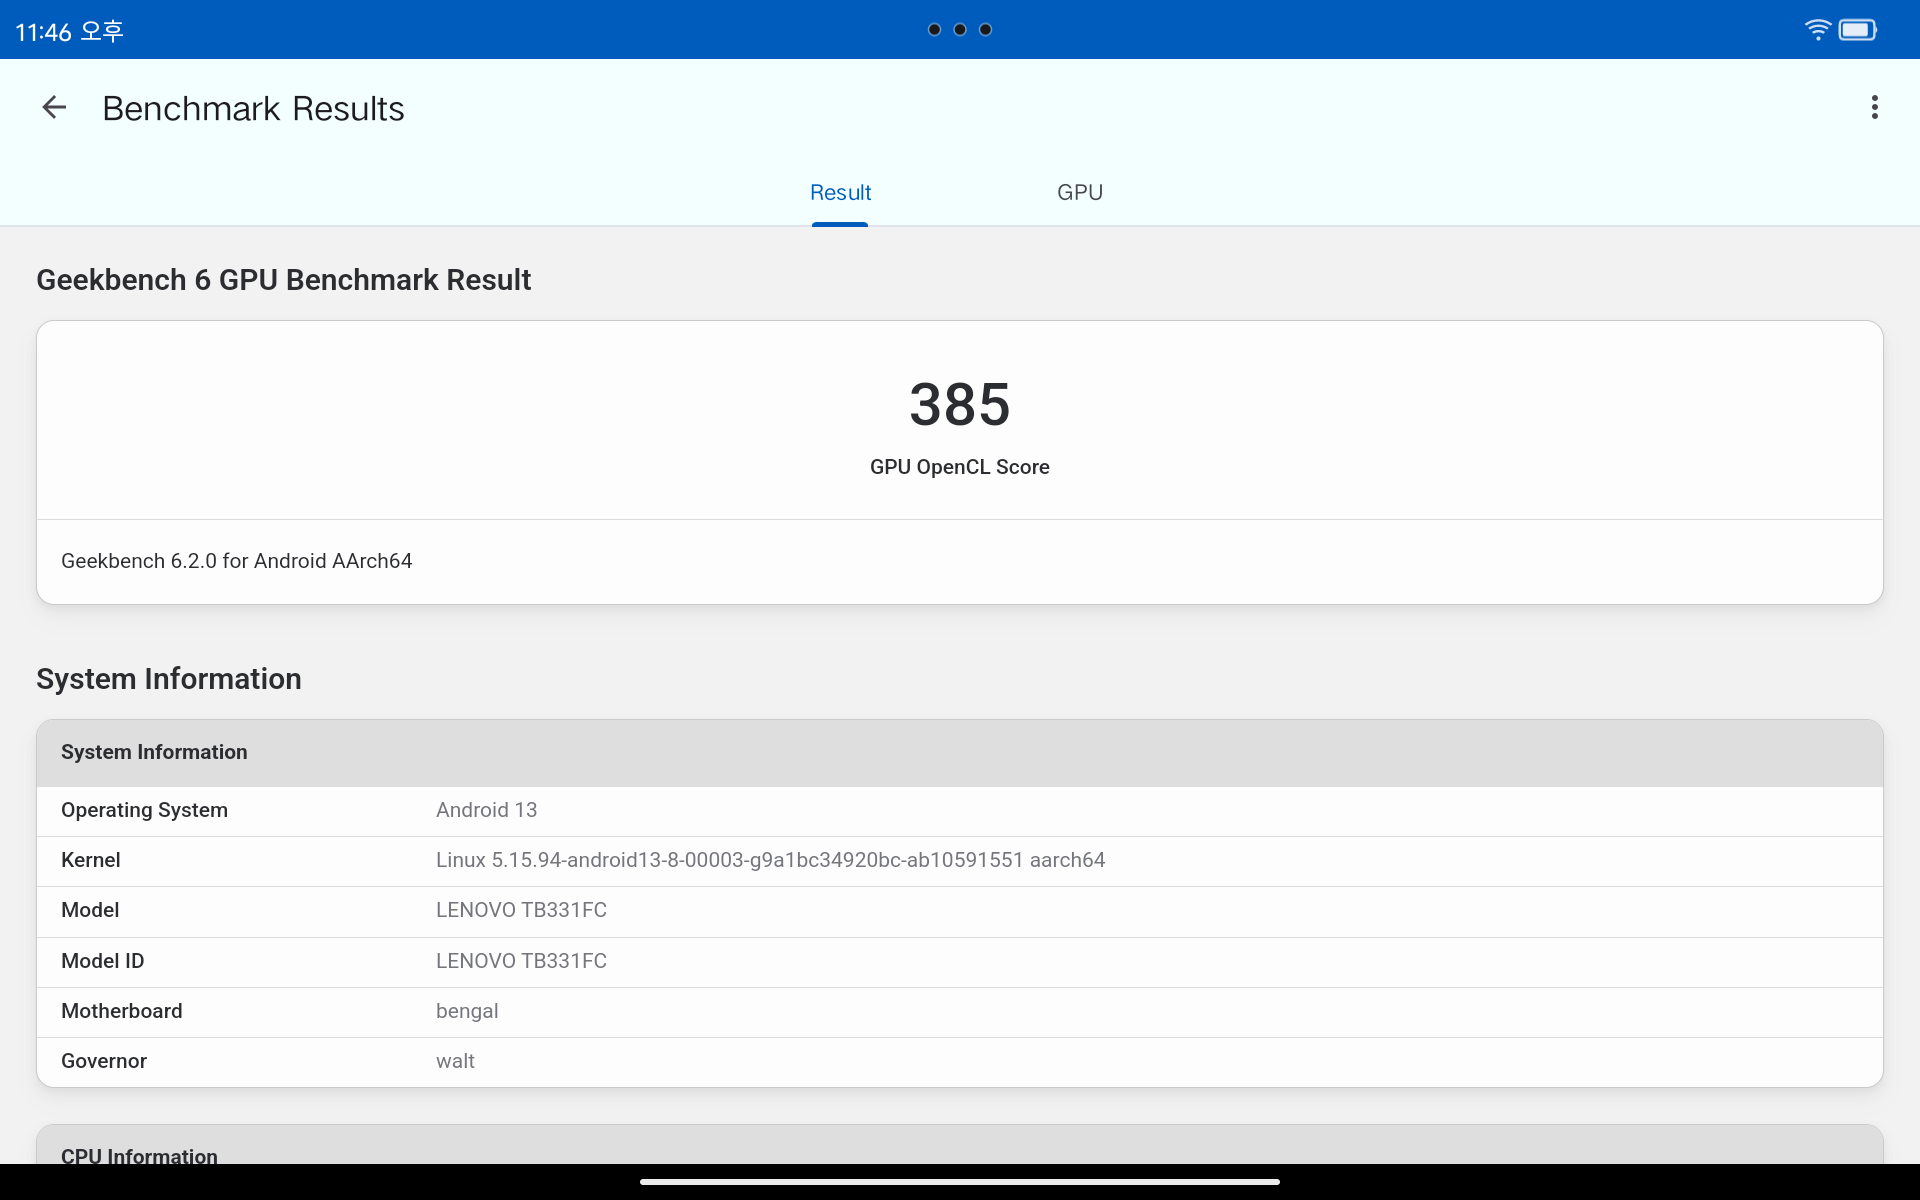Tap the Model ID row
The width and height of the screenshot is (1920, 1200).
(959, 961)
